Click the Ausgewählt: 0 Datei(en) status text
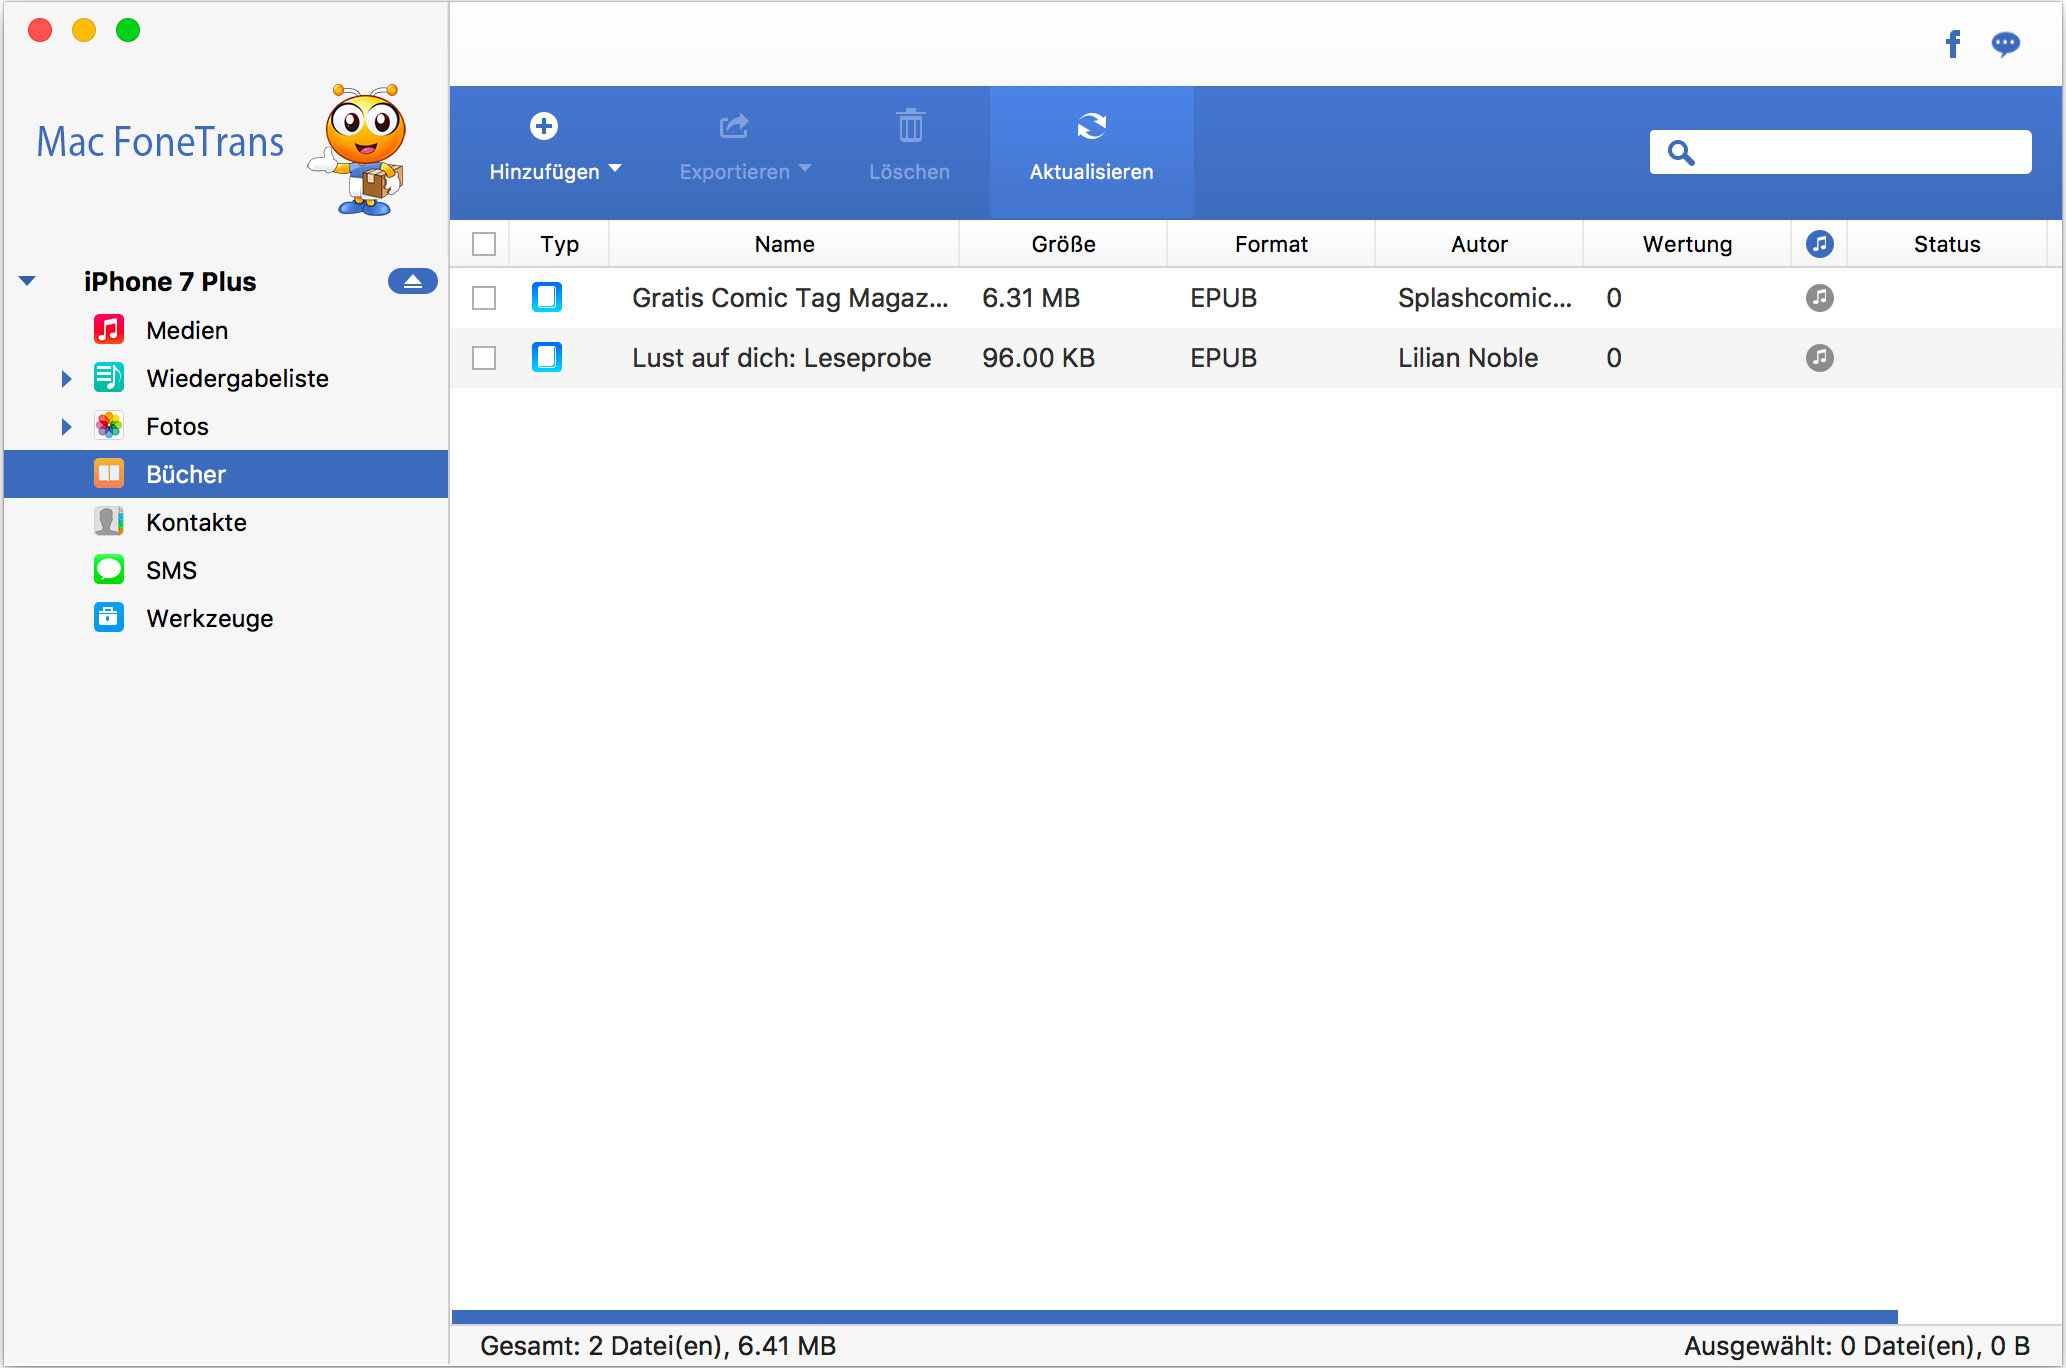This screenshot has height=1368, width=2066. pos(1857,1346)
